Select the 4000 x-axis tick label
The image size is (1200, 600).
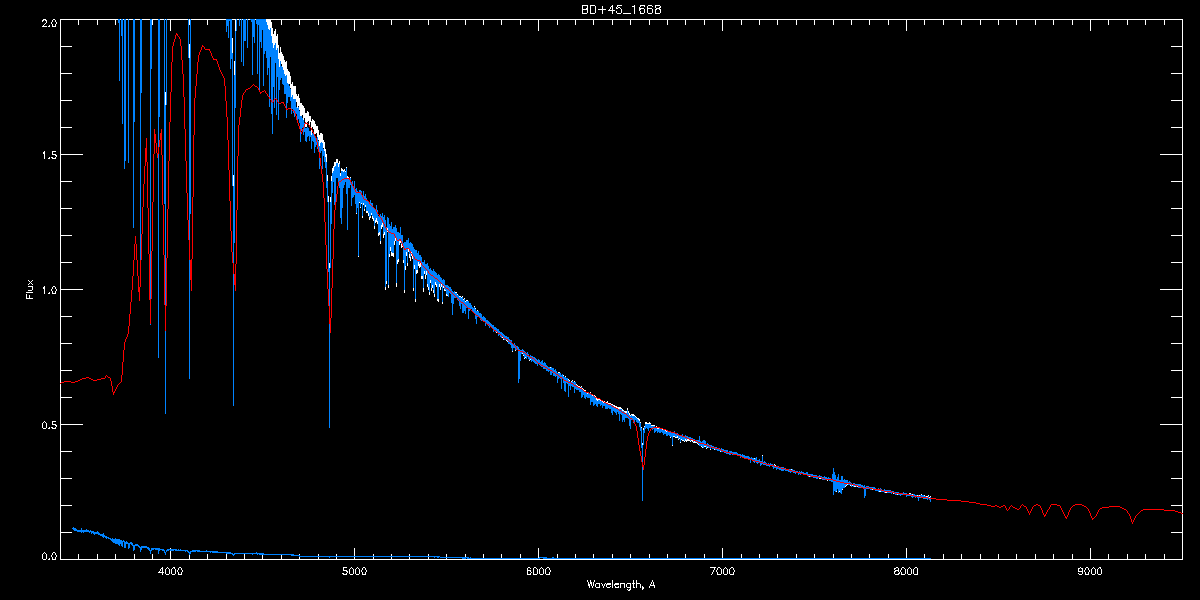171,572
